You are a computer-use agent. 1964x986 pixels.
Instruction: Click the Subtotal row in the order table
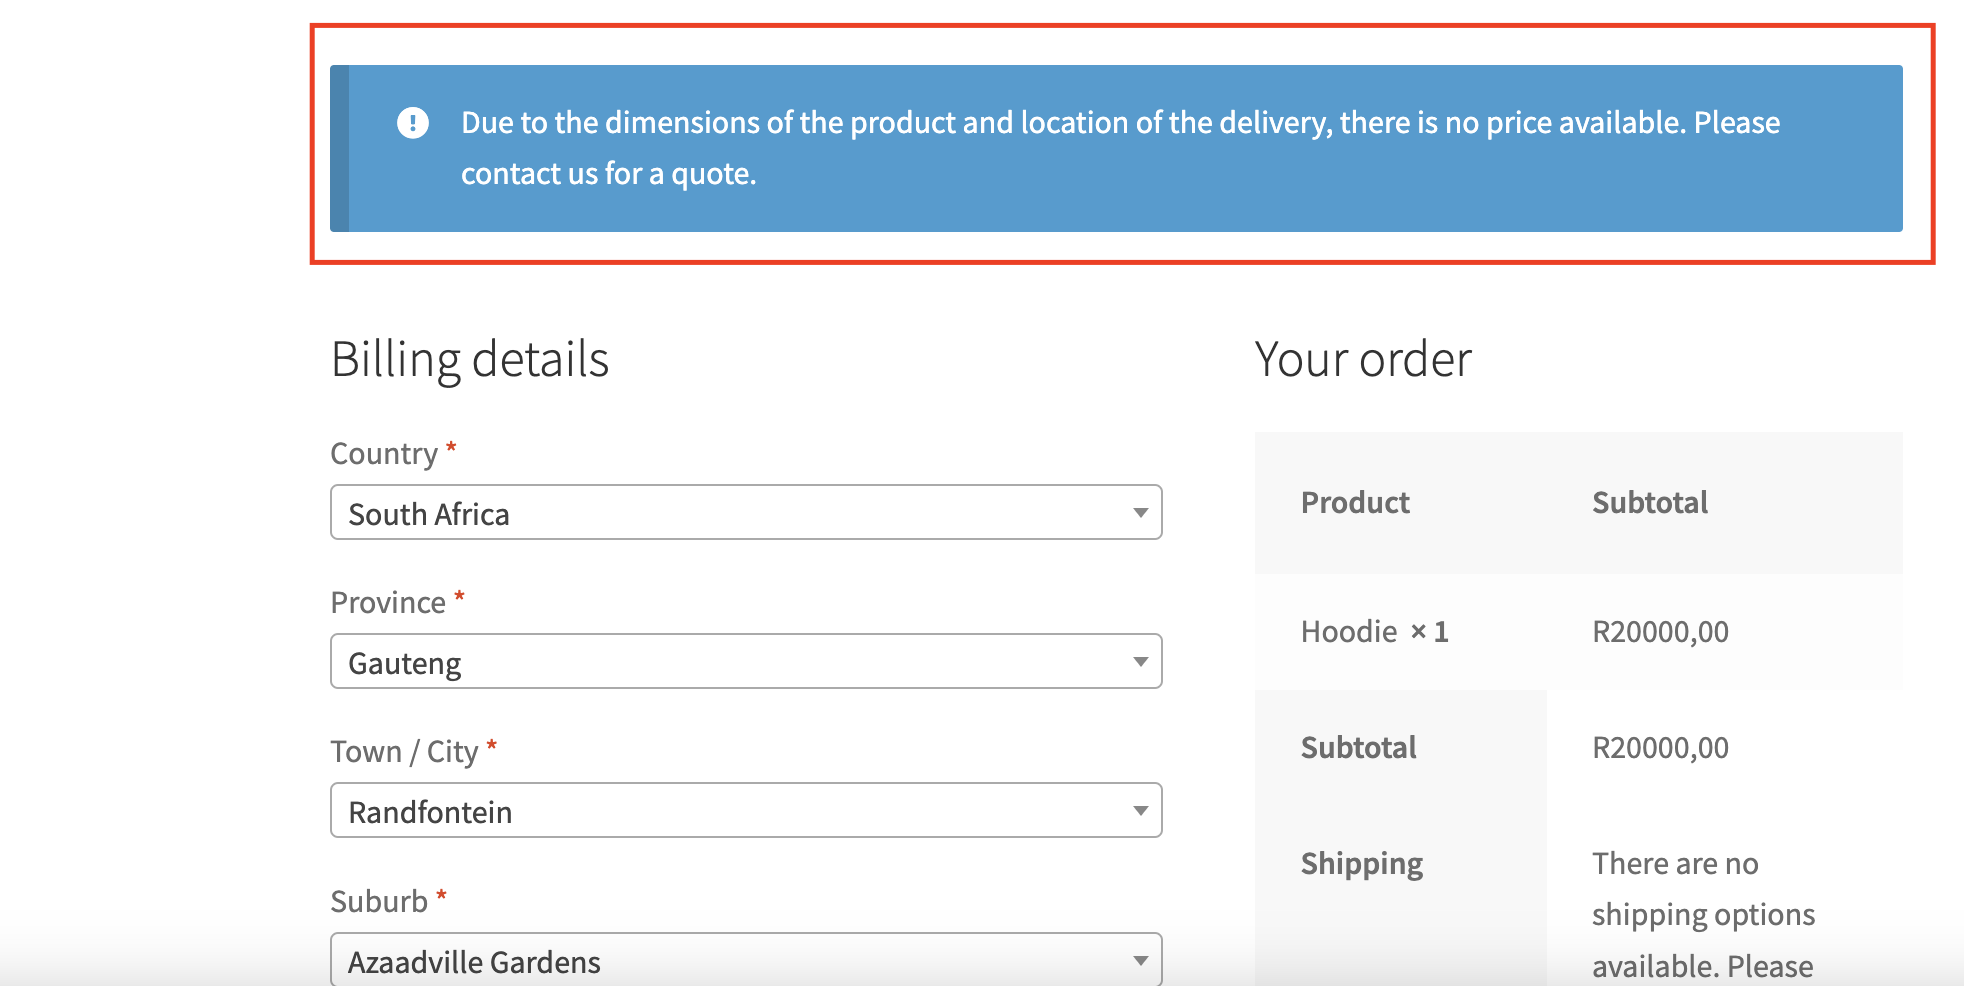(x=1358, y=747)
